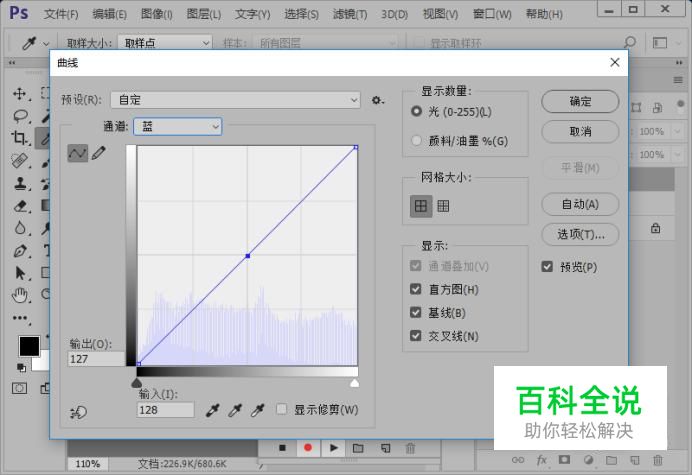Click the black foreground color swatch

click(x=29, y=347)
